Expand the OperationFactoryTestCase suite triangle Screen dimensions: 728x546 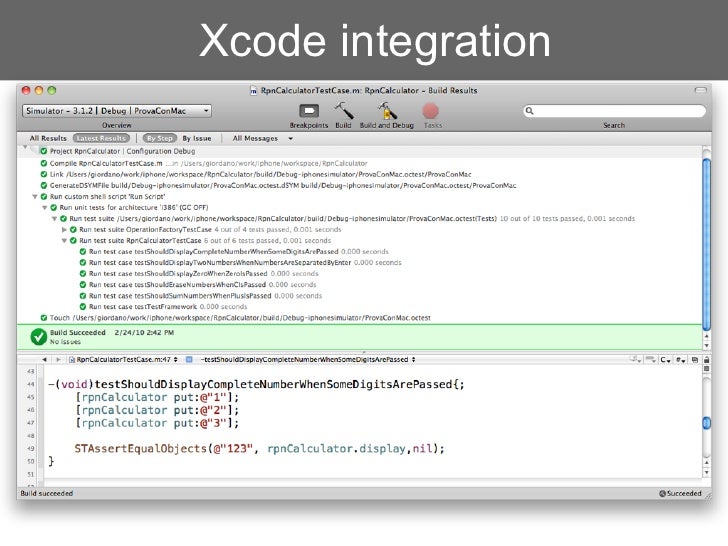pos(64,229)
